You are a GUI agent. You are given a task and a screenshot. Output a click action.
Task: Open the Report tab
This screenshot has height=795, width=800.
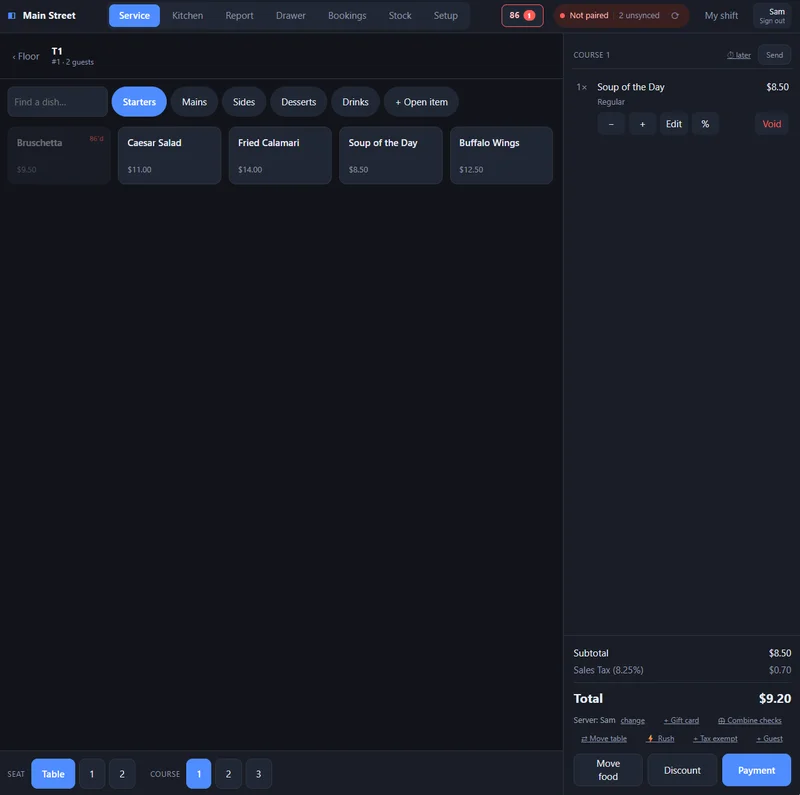tap(239, 16)
